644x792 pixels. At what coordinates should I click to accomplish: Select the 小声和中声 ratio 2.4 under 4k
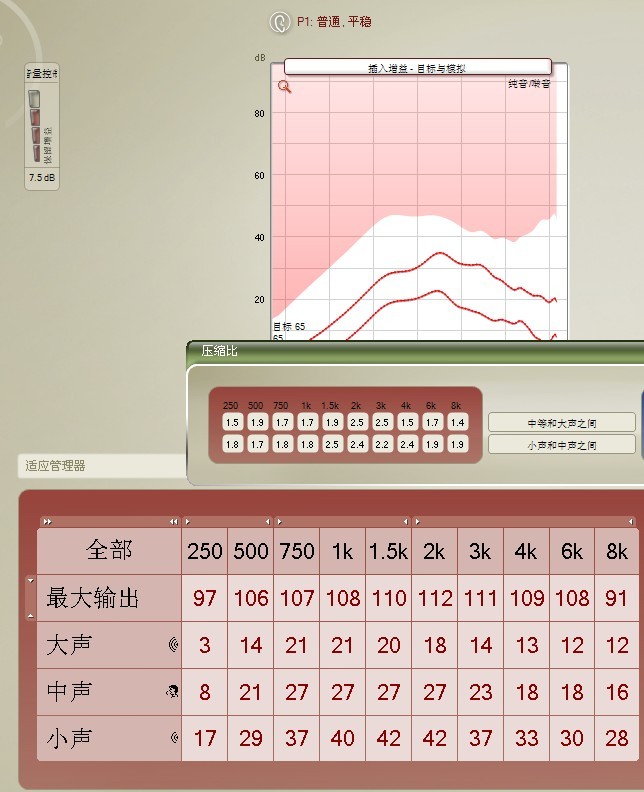pos(407,444)
